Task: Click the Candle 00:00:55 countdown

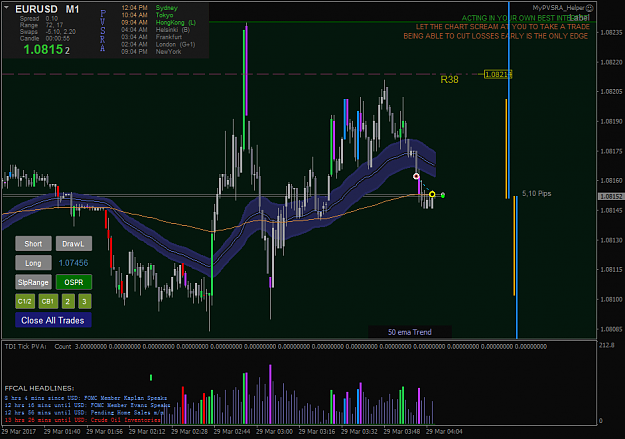Action: point(45,38)
